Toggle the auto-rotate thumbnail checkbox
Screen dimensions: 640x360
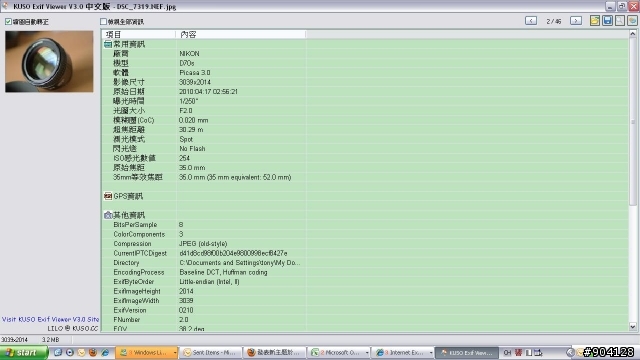[x=8, y=22]
